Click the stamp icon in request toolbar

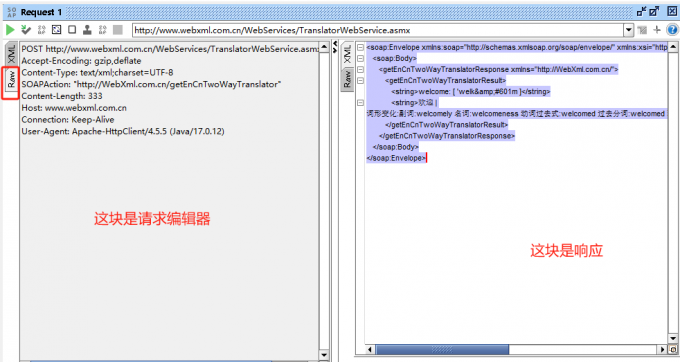[x=87, y=30]
